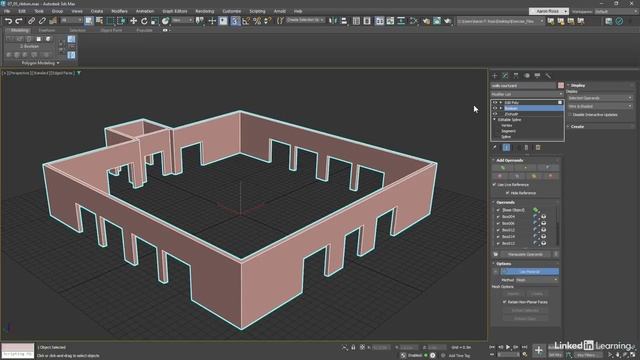Activate the Select and Scale tool
The height and width of the screenshot is (360, 640).
(155, 21)
